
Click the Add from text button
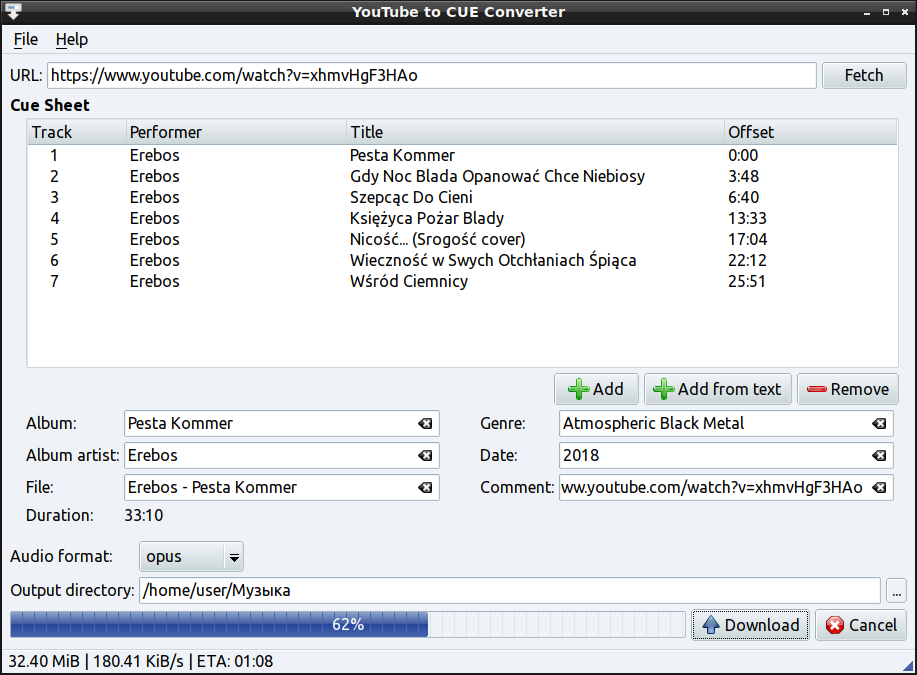point(718,389)
